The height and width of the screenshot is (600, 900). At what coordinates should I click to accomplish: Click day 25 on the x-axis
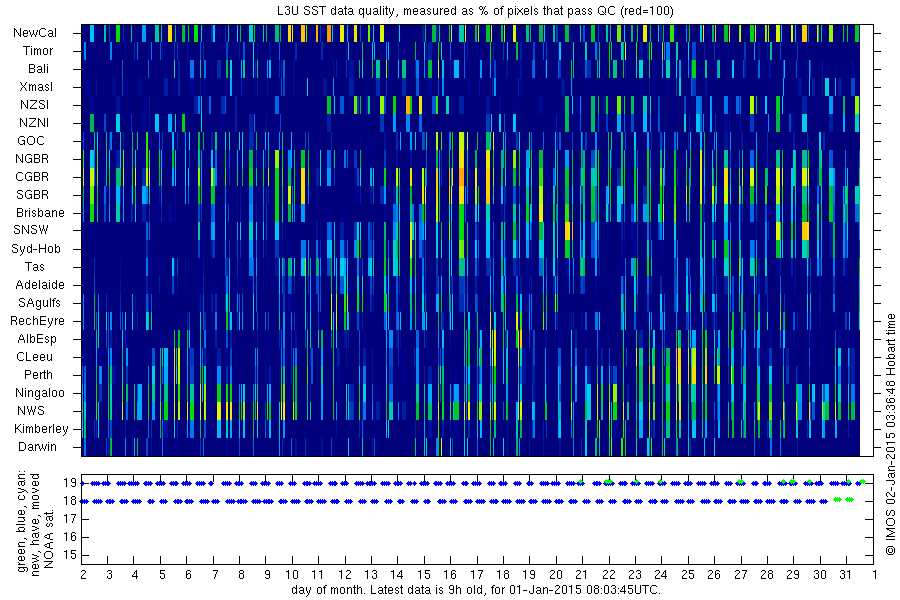pos(688,574)
